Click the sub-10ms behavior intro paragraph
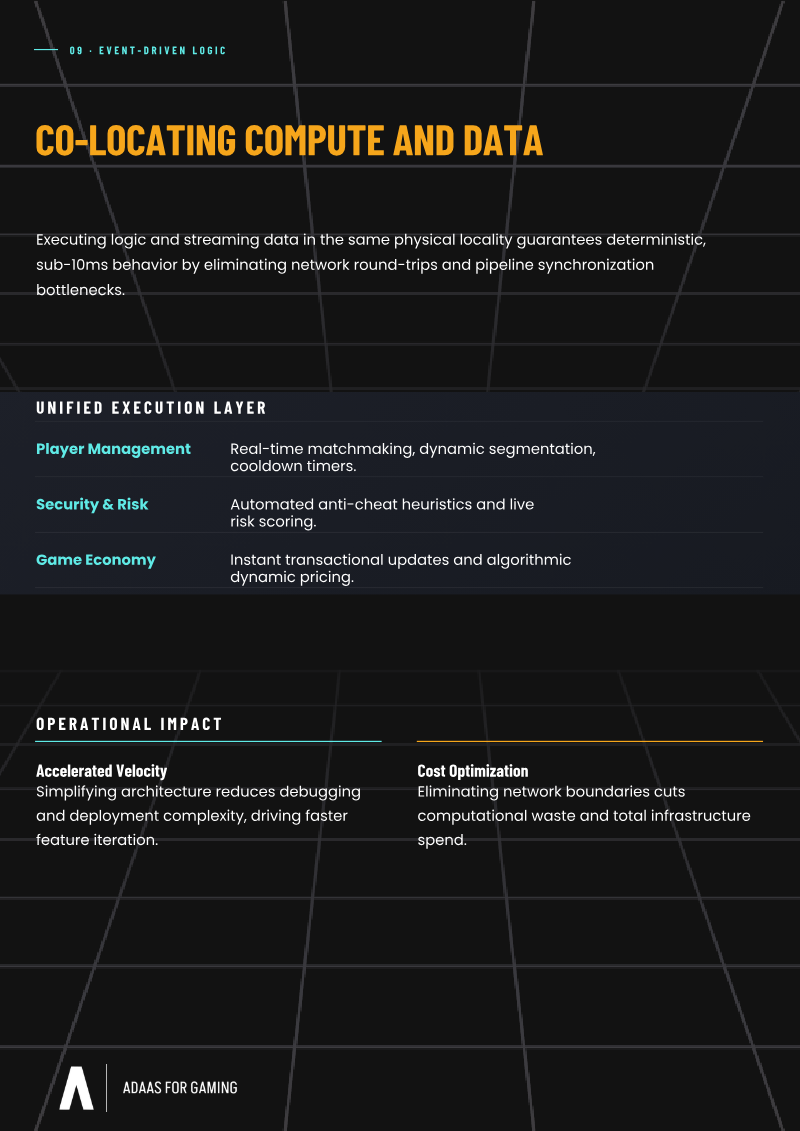 pyautogui.click(x=371, y=265)
